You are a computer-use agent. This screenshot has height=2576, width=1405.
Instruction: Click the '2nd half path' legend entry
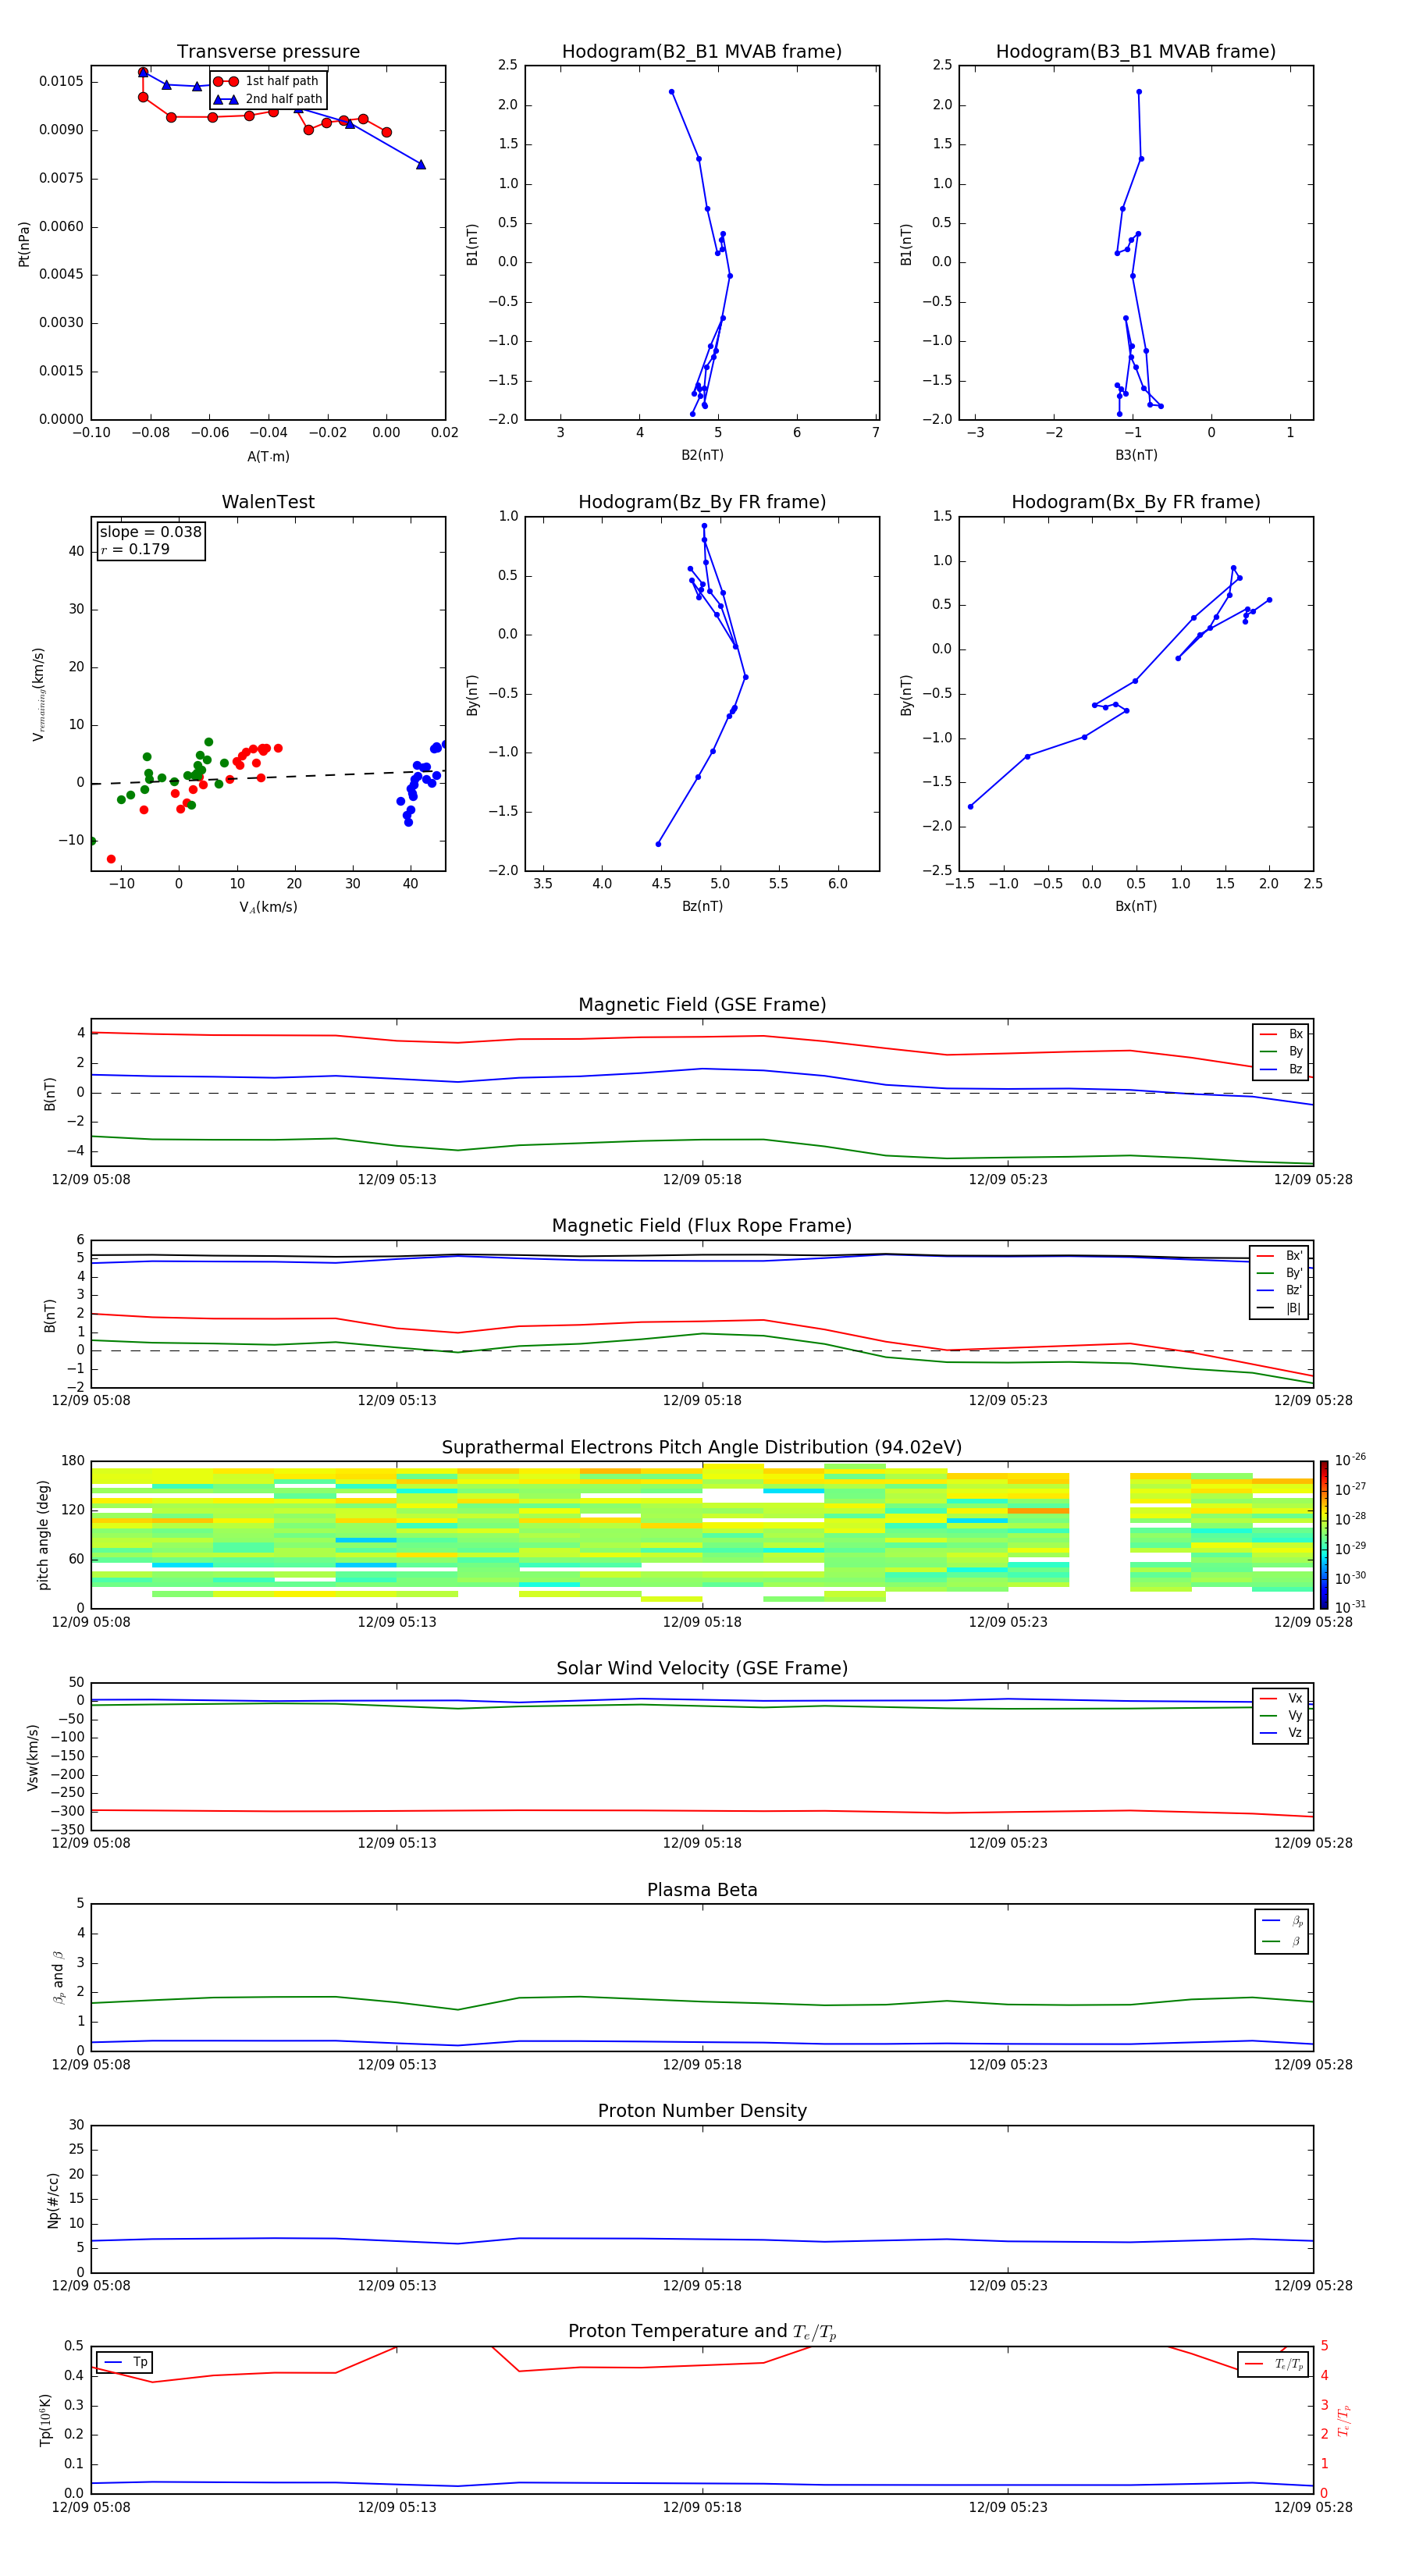268,99
